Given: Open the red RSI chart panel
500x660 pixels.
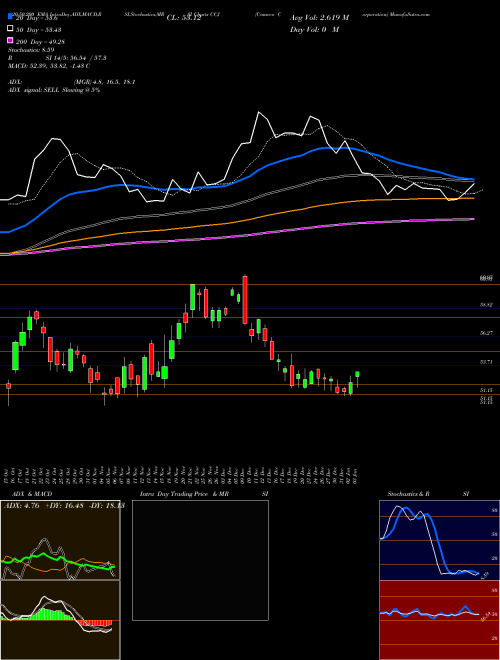Looking at the screenshot, I should coord(439,620).
